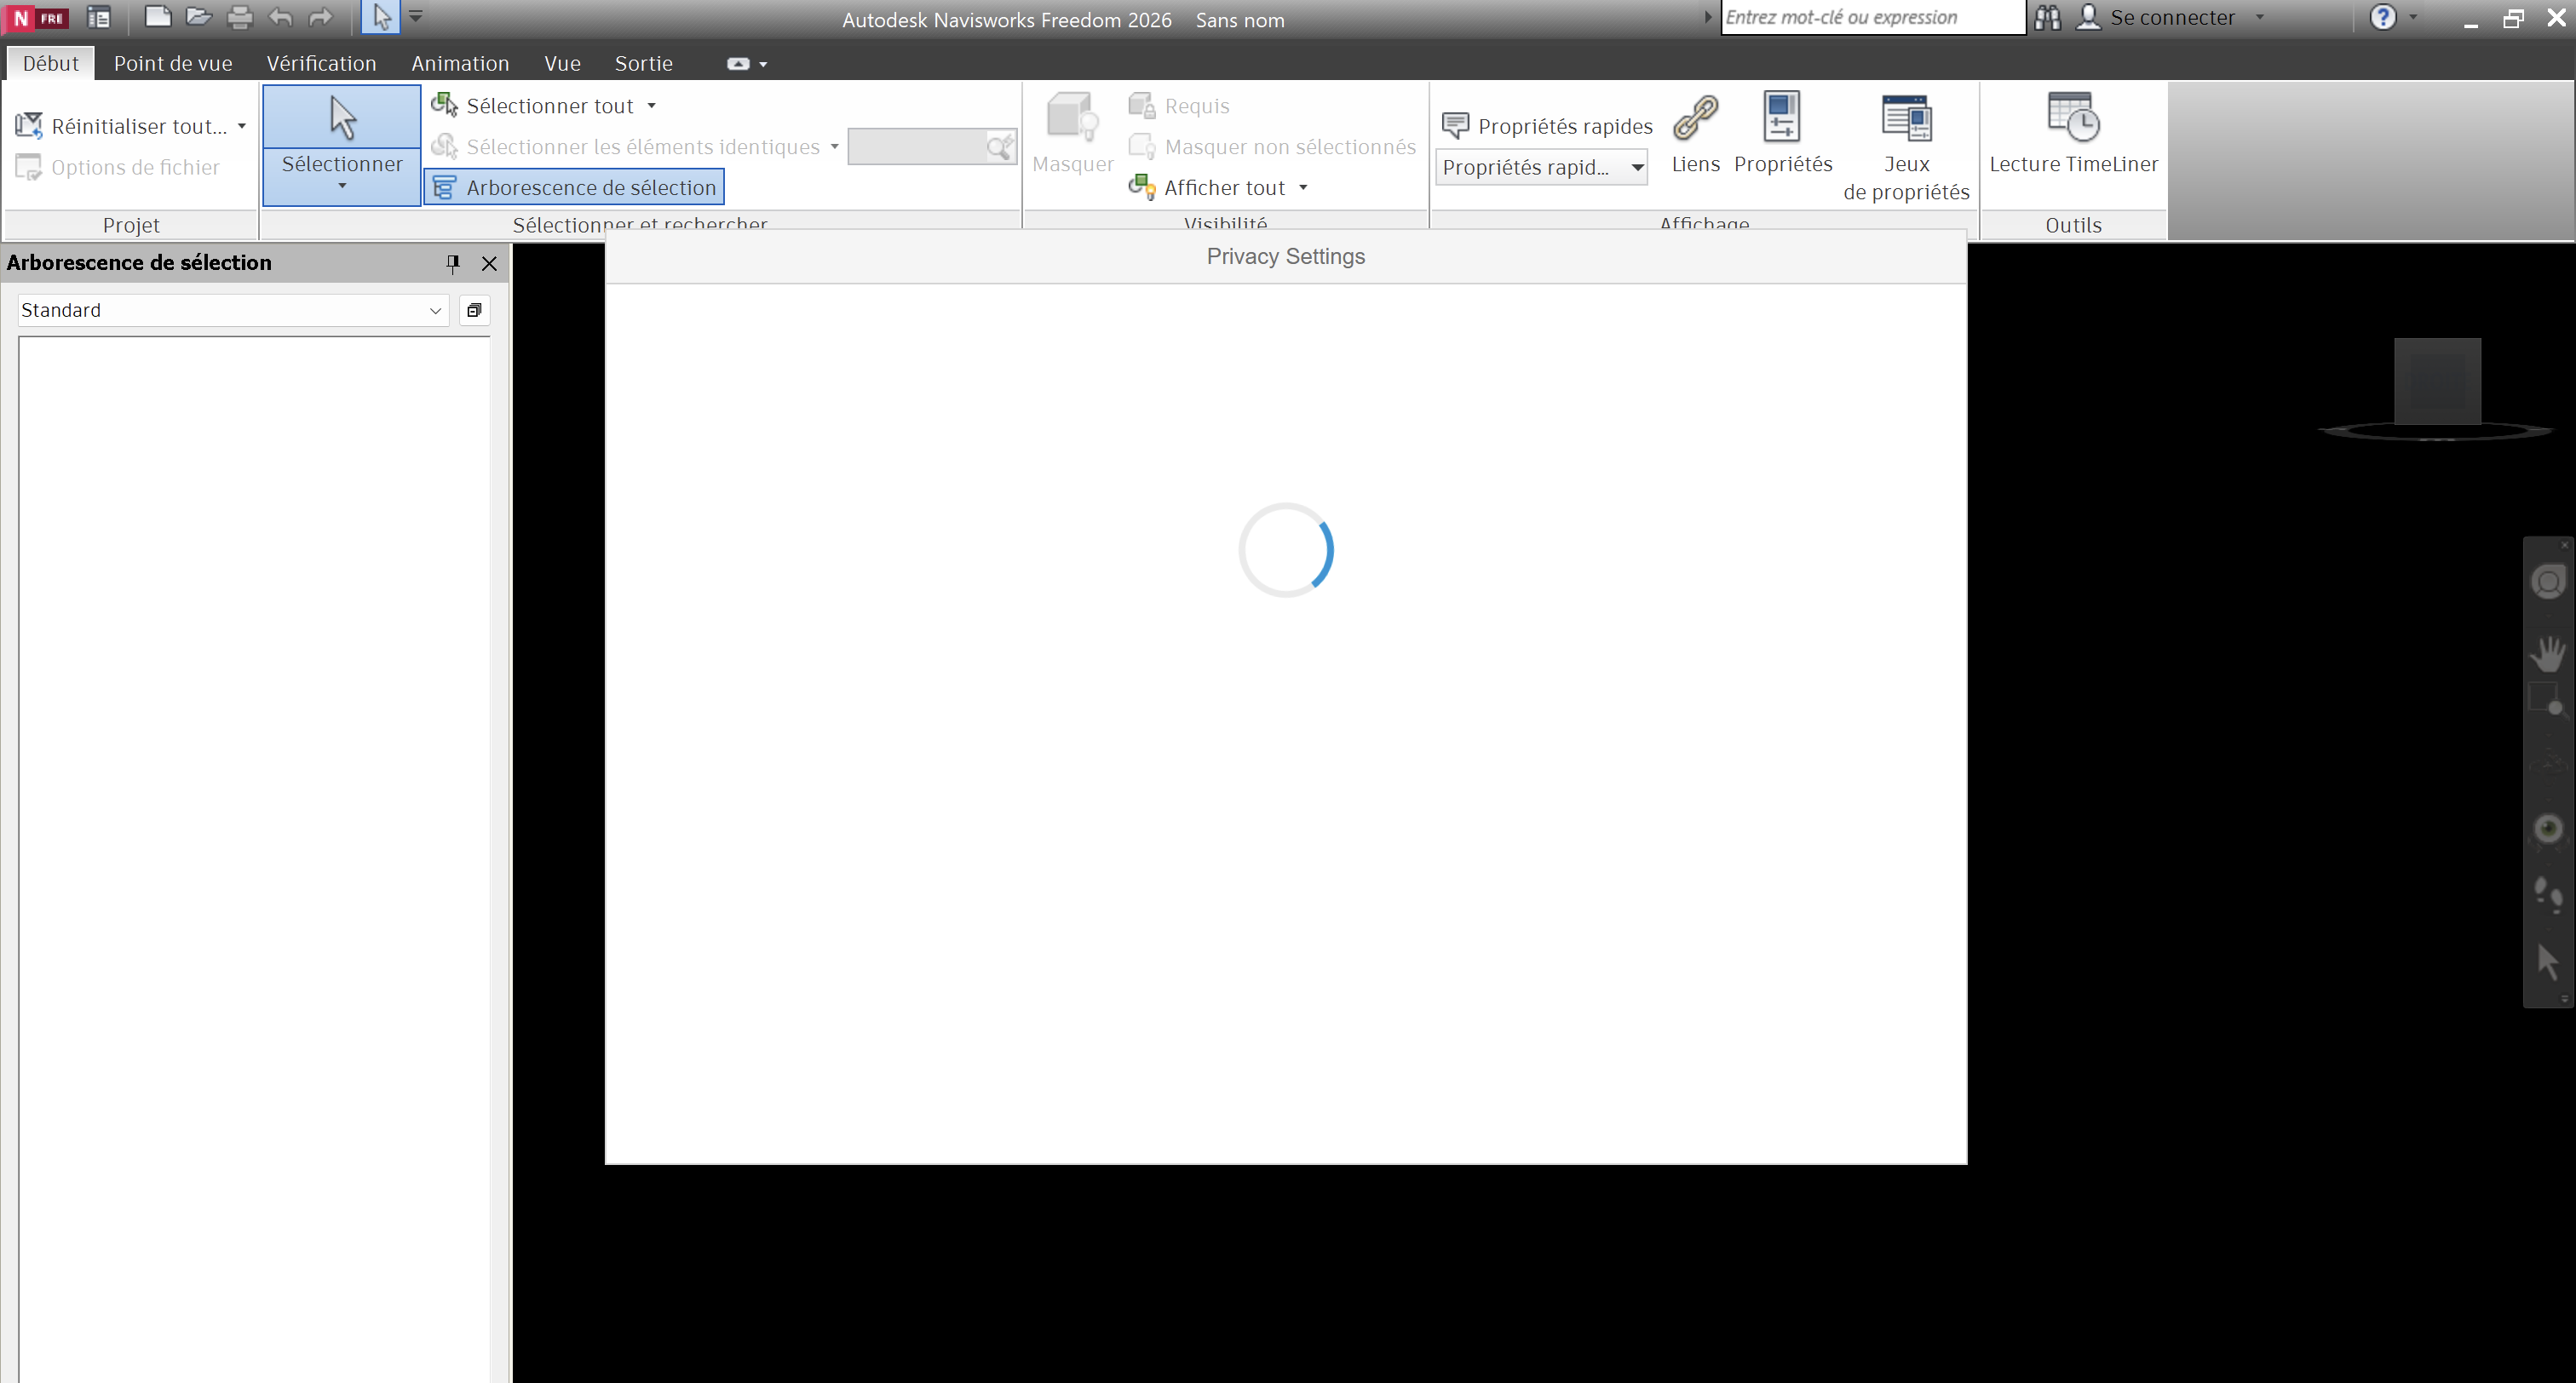
Task: Select the Pan hand tool in navigation bar
Action: (x=2548, y=652)
